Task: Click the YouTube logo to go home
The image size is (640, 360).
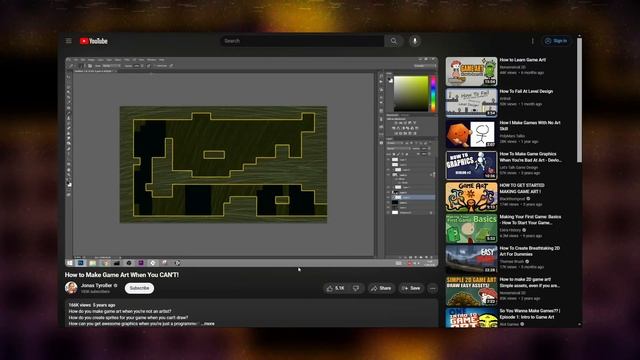Action: (x=94, y=41)
